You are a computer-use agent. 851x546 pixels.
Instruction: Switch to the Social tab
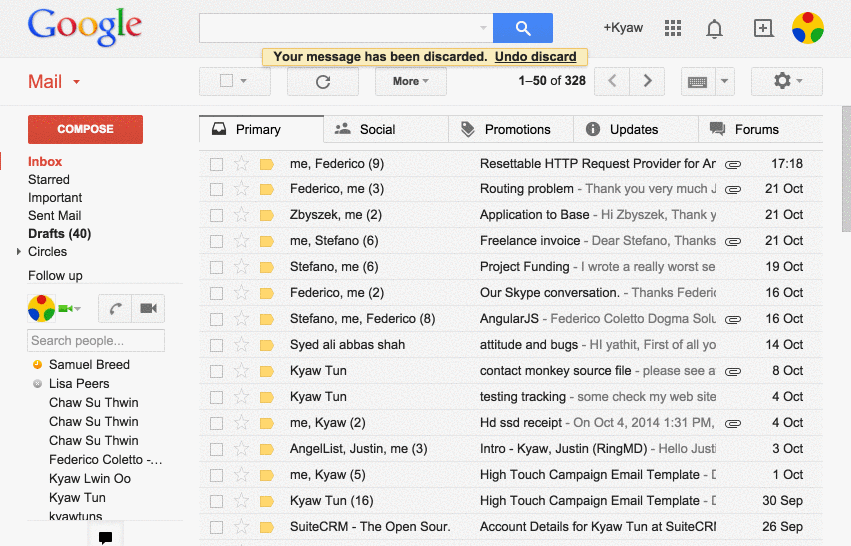point(386,129)
